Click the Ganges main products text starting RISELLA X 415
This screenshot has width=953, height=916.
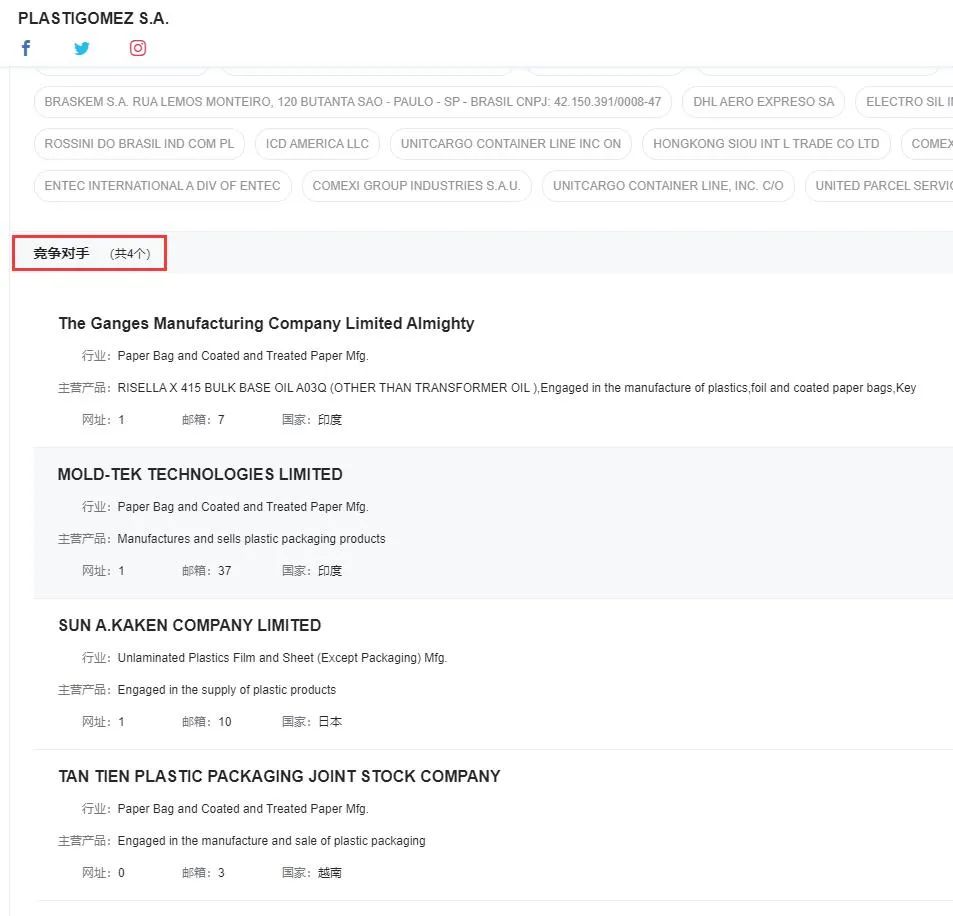point(517,388)
